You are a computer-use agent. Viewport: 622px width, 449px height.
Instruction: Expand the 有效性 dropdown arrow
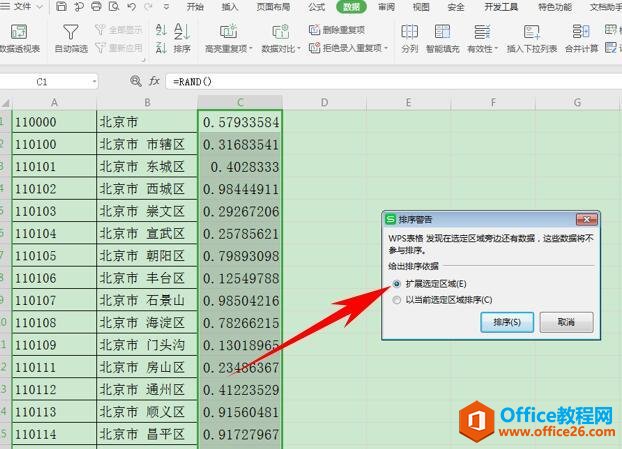click(x=496, y=49)
